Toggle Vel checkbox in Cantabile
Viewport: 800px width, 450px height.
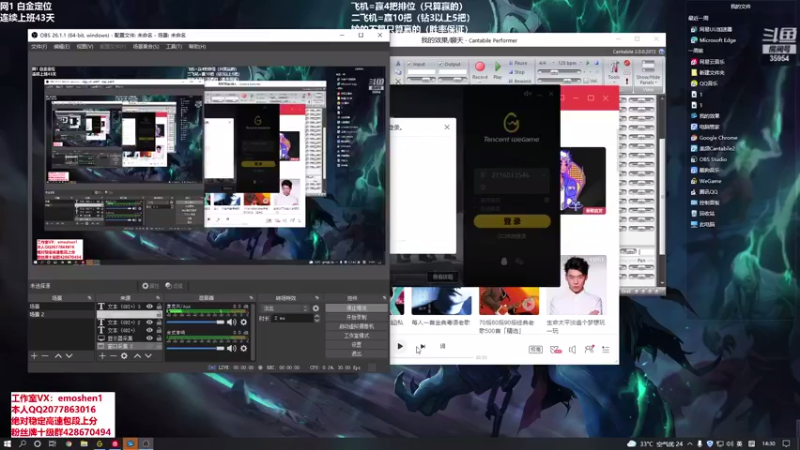[x=586, y=81]
